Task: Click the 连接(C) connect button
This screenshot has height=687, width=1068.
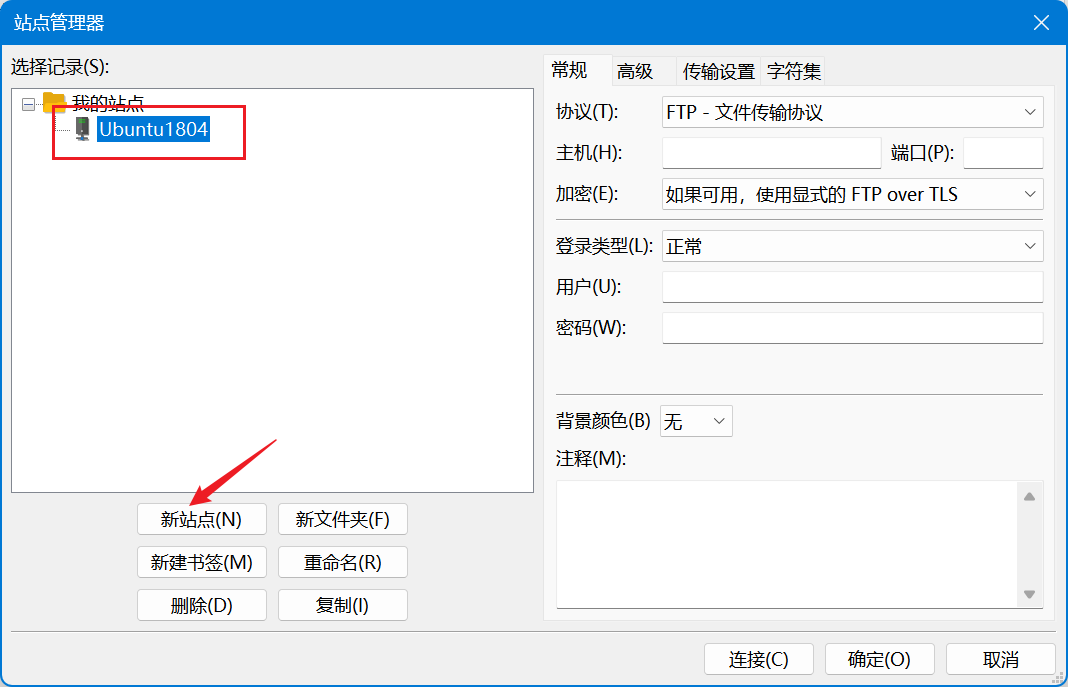Action: click(x=759, y=659)
